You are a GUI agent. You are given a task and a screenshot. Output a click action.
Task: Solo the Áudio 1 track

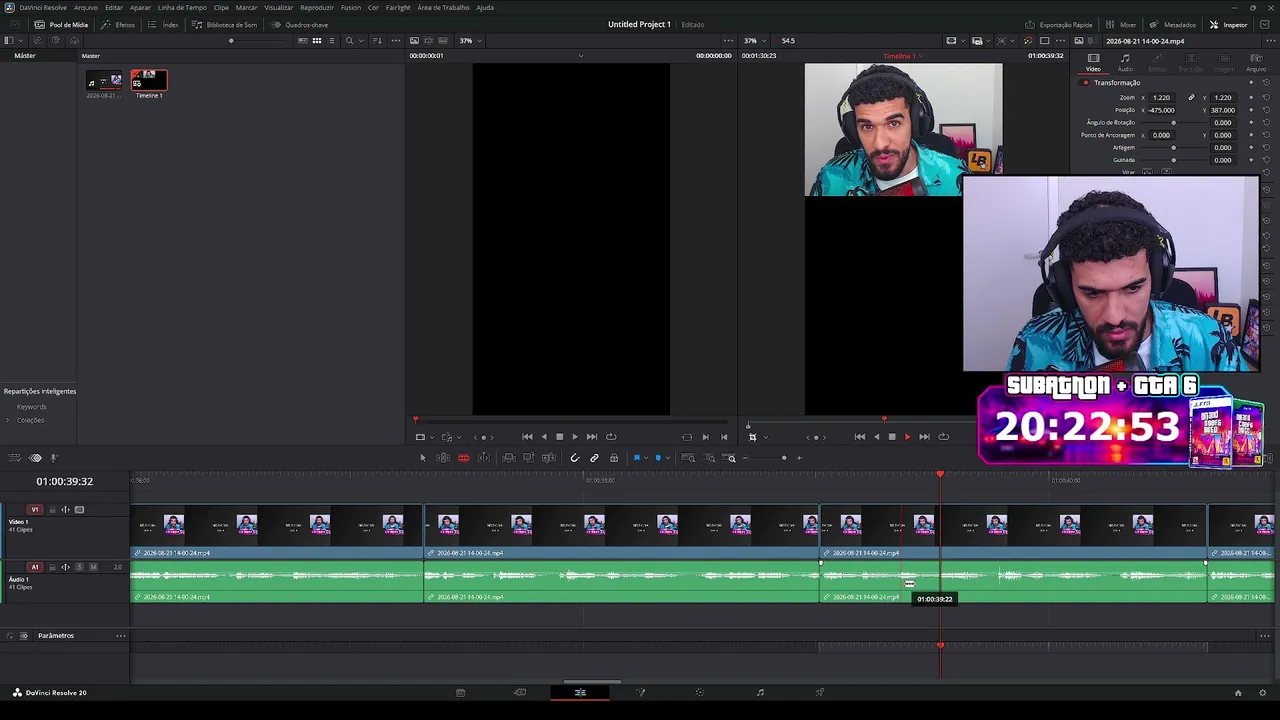[80, 567]
